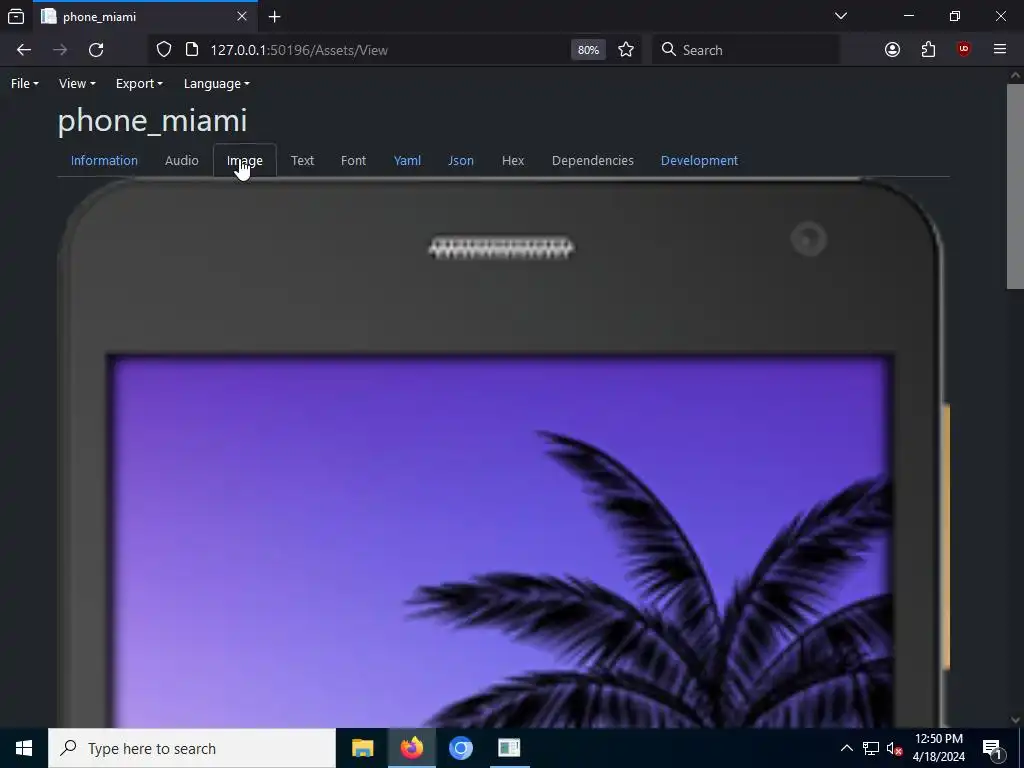Open the uBlock Origin extension
Image resolution: width=1024 pixels, height=768 pixels.
click(964, 50)
